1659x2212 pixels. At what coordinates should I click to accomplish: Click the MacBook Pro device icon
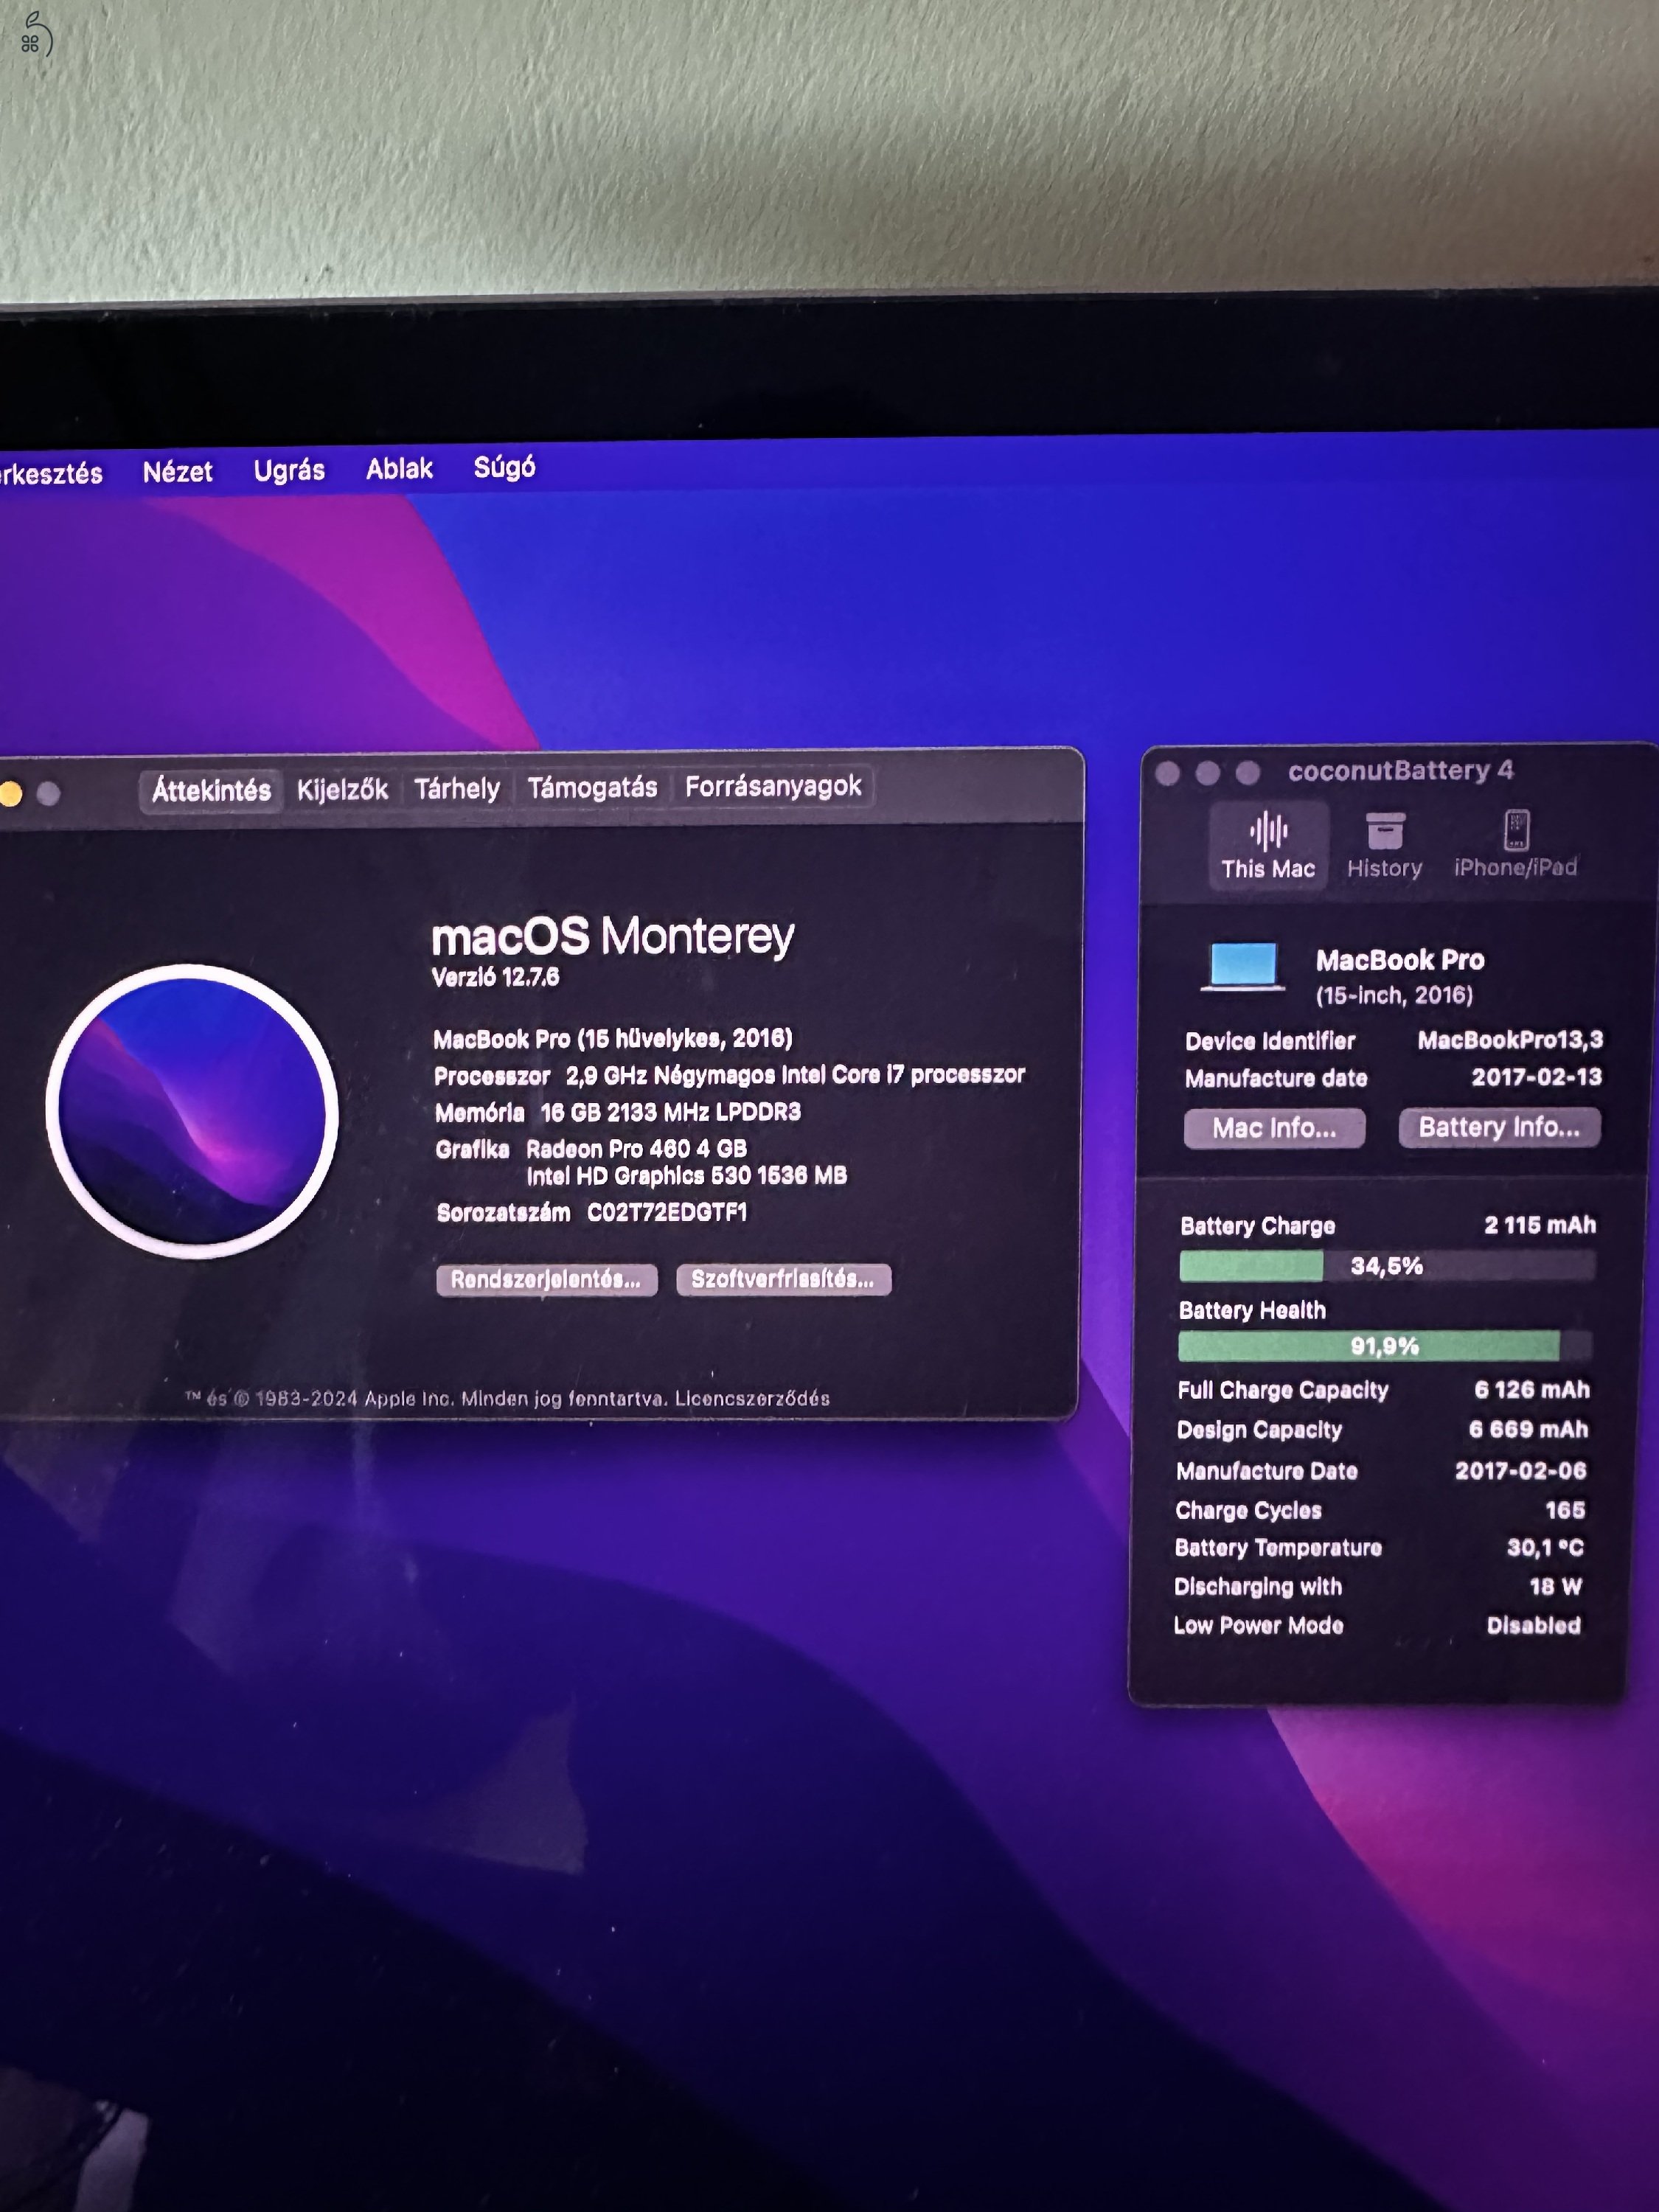pos(1244,967)
